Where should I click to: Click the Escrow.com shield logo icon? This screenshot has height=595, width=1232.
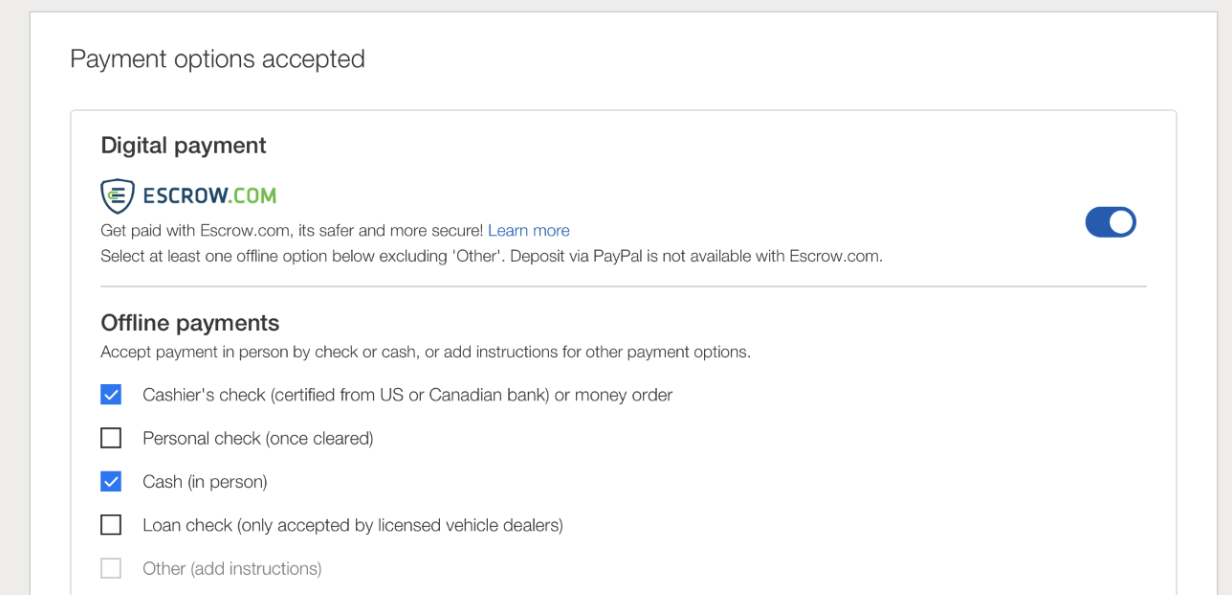(x=117, y=196)
